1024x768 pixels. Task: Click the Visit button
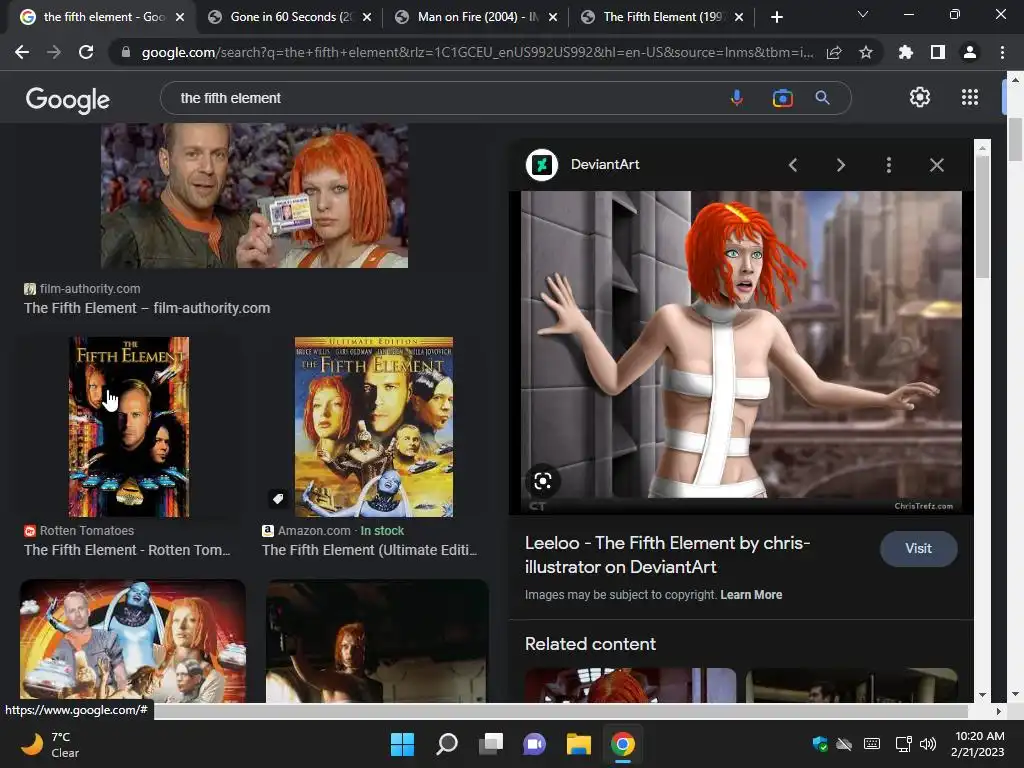point(918,549)
